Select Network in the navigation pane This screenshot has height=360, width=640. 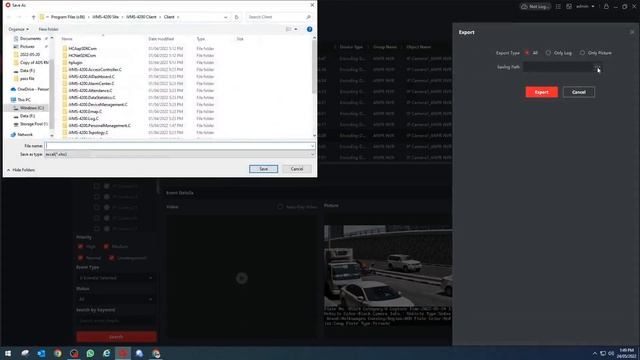click(25, 134)
